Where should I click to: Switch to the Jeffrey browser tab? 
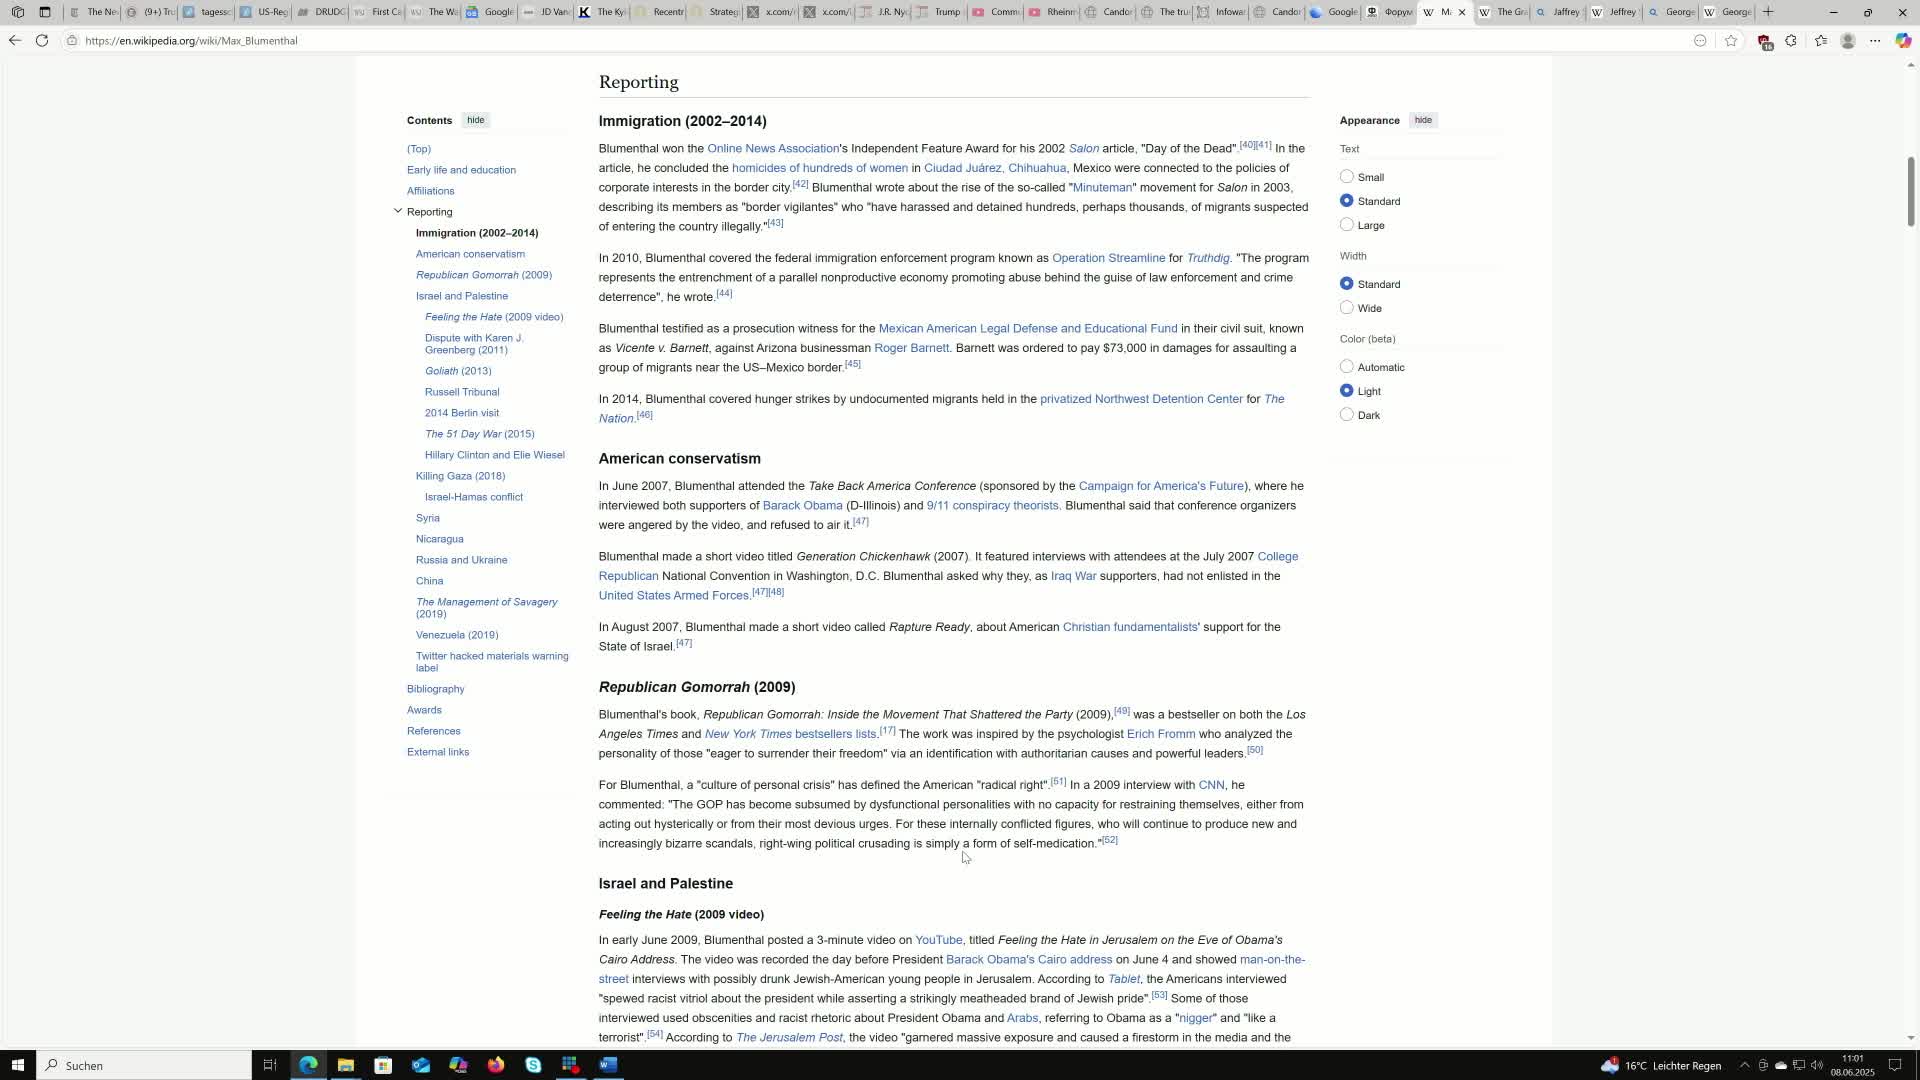click(x=1615, y=12)
